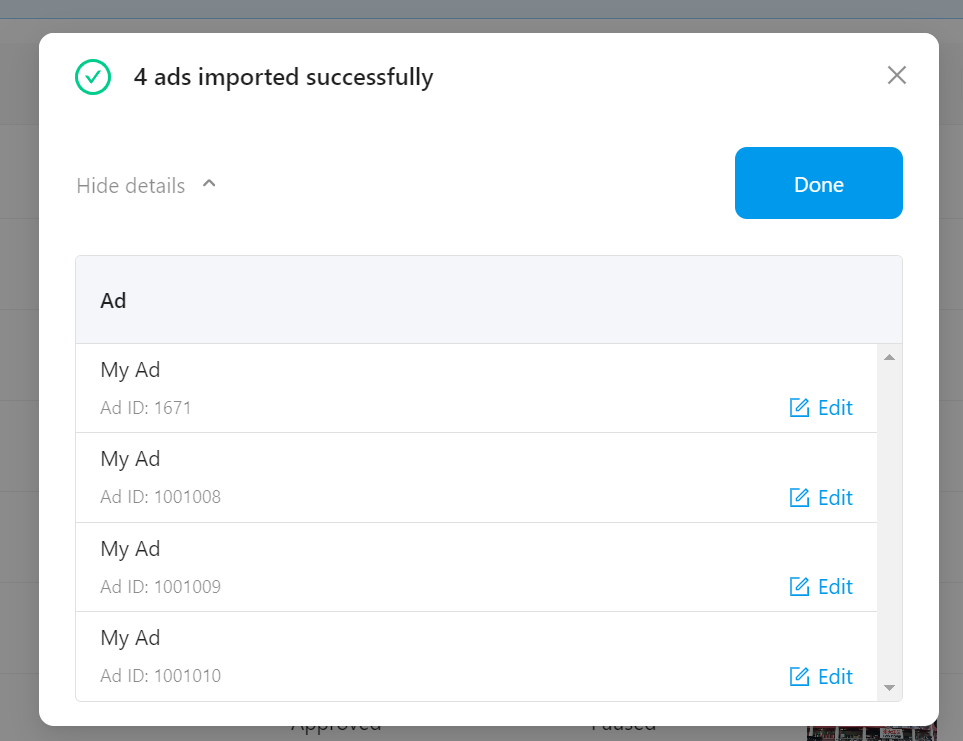Screen dimensions: 963x741
Task: Click the Hide details text
Action: 131,186
